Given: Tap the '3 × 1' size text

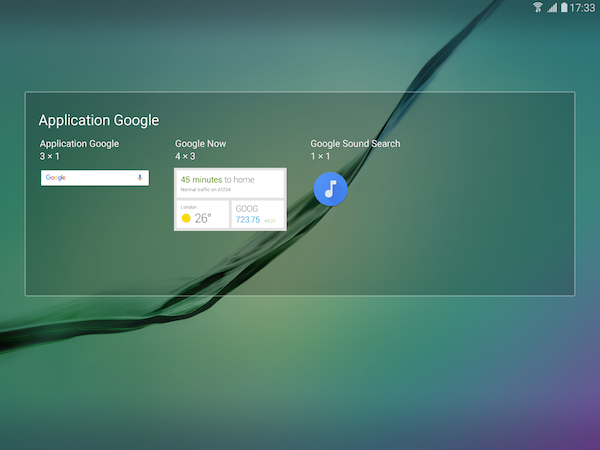Looking at the screenshot, I should click(x=49, y=156).
